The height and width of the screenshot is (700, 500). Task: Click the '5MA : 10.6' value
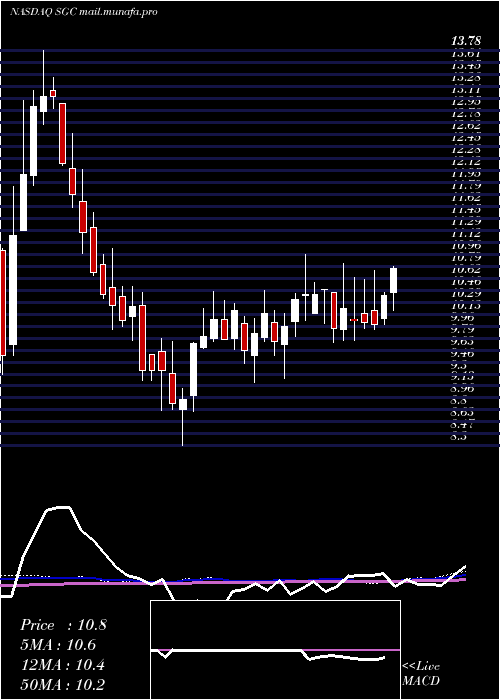(58, 645)
